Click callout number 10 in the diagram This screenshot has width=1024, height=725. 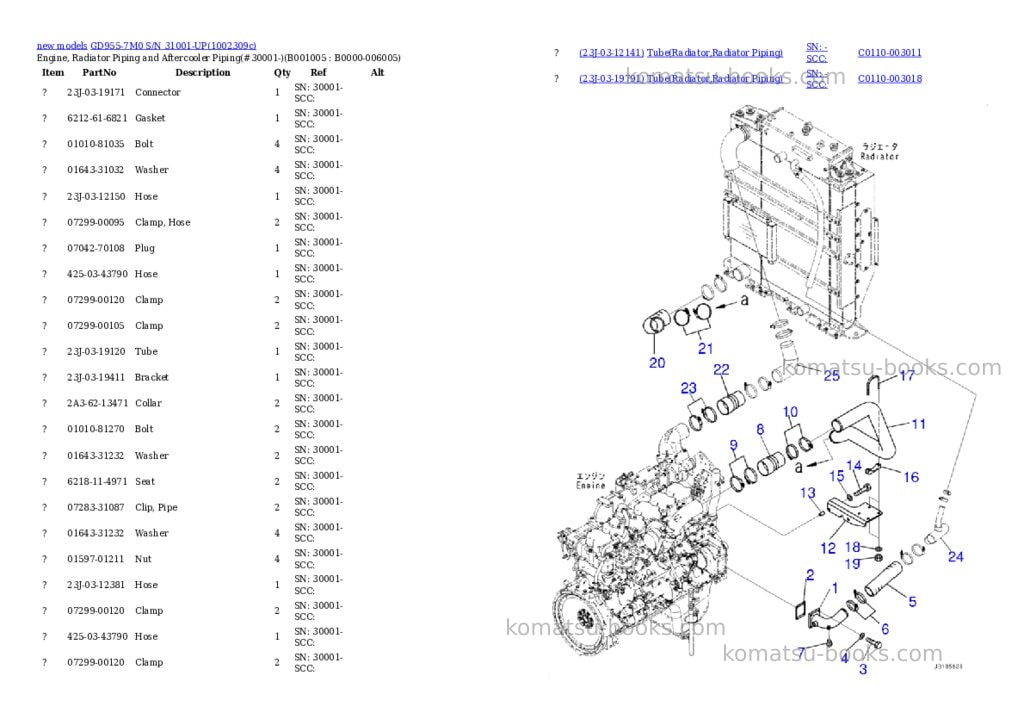pos(790,412)
